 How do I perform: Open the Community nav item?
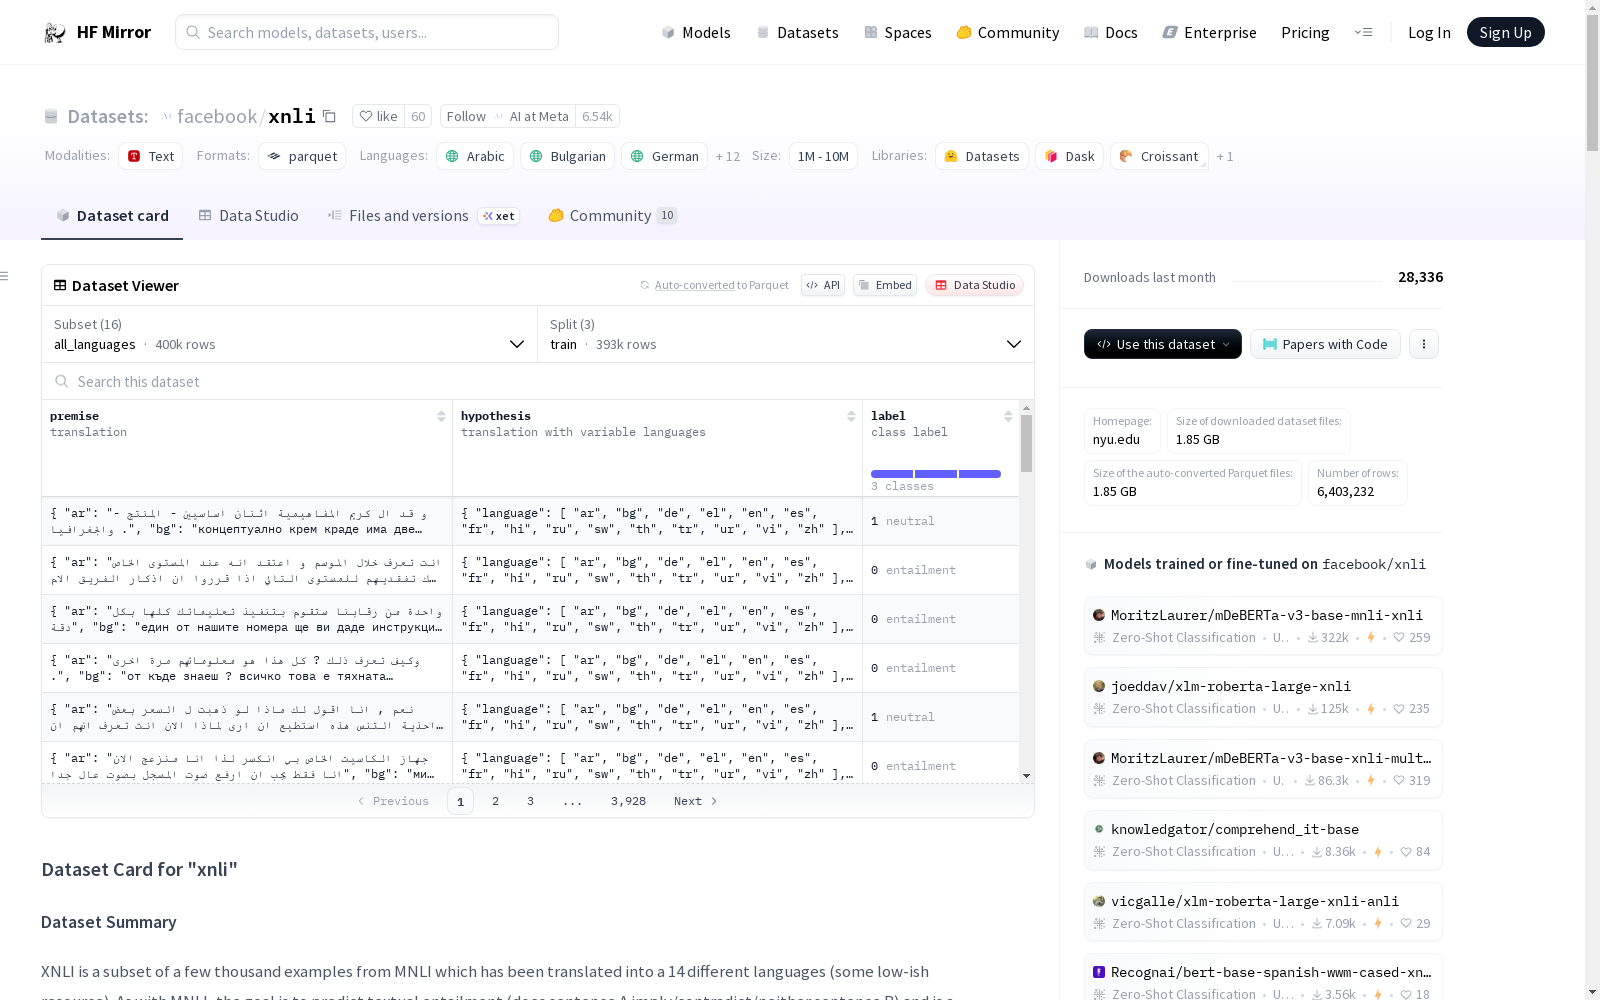coord(1008,32)
